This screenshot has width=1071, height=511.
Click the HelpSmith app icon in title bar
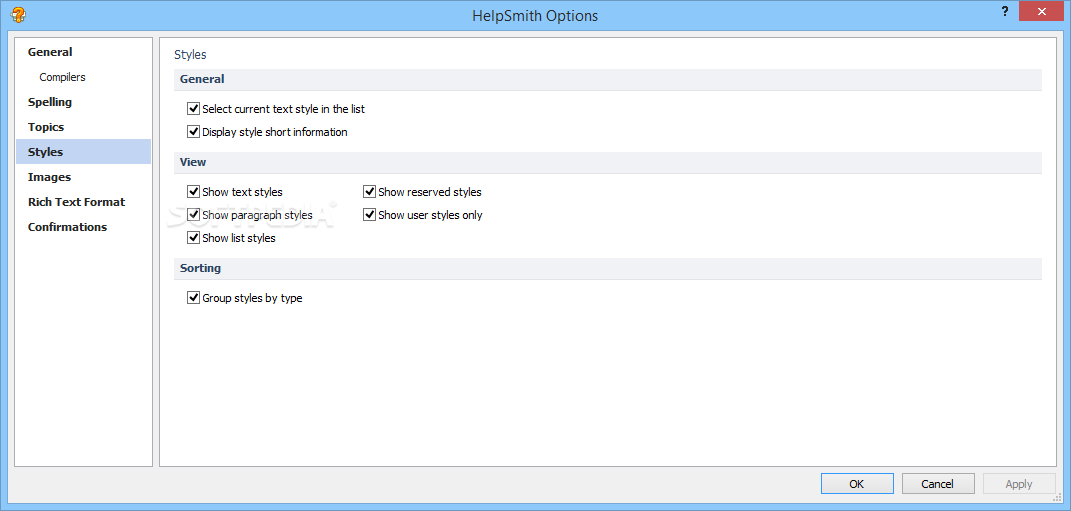(18, 14)
